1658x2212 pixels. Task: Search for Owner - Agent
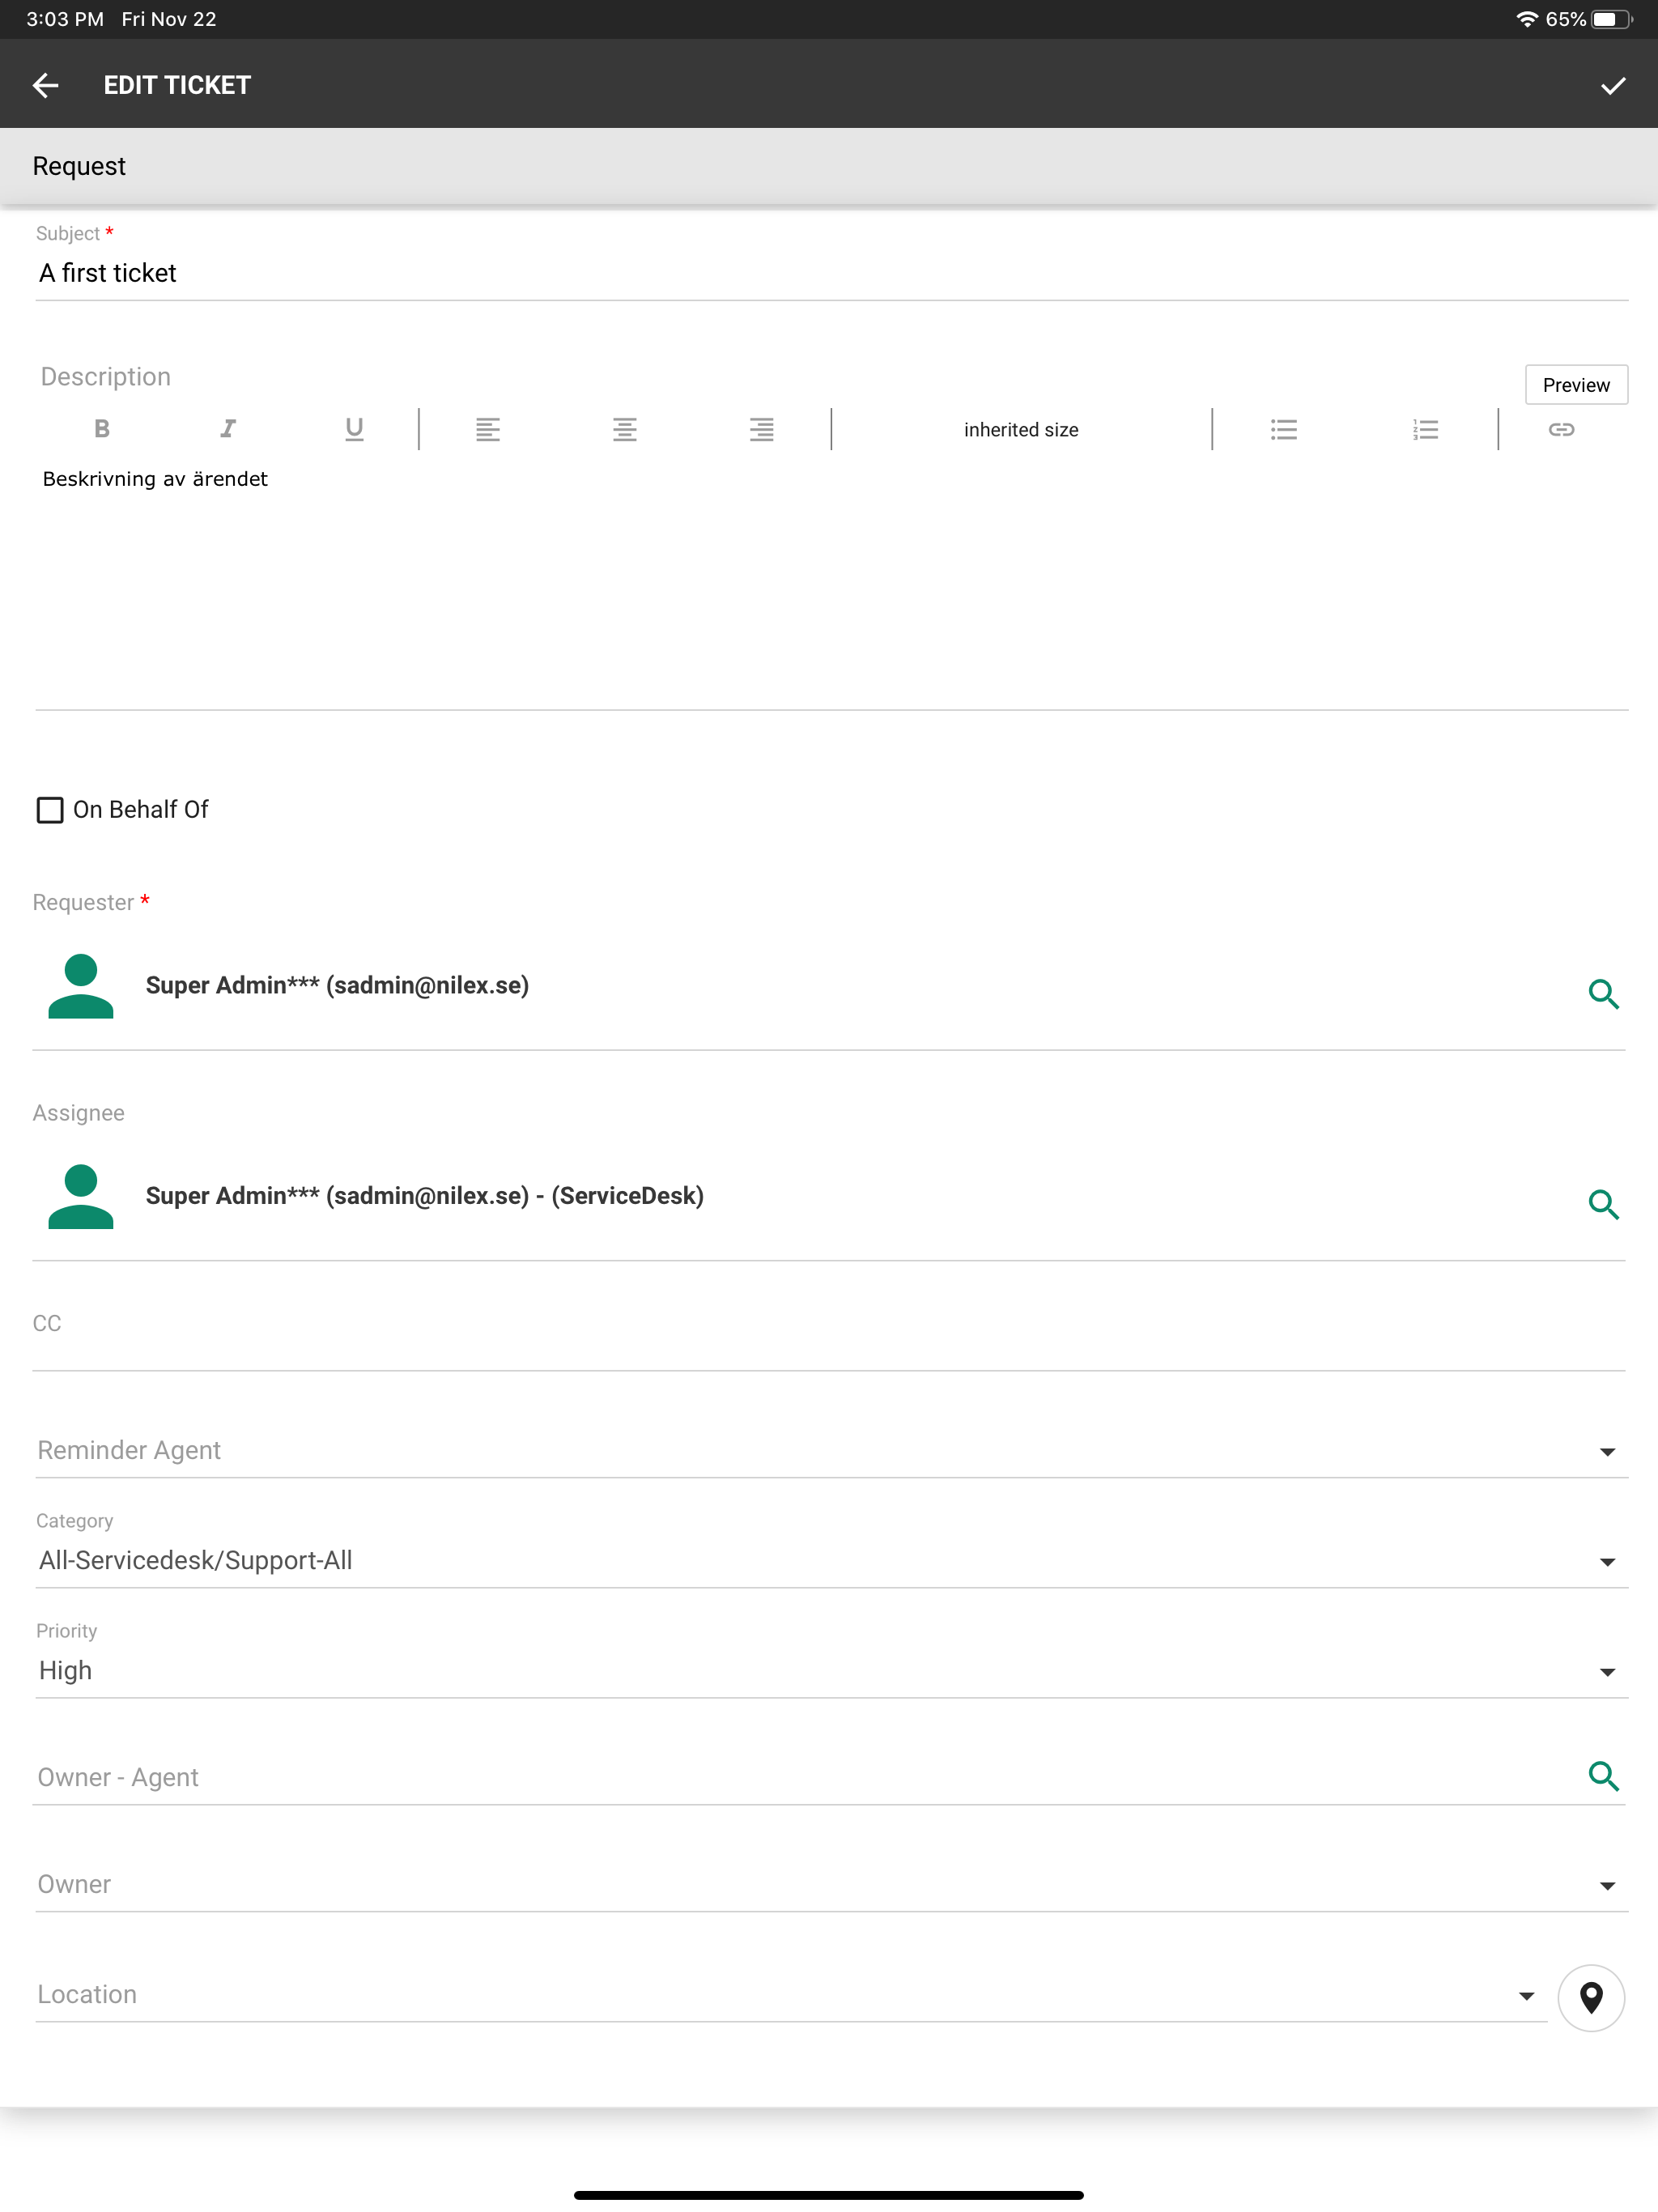(x=1603, y=1776)
